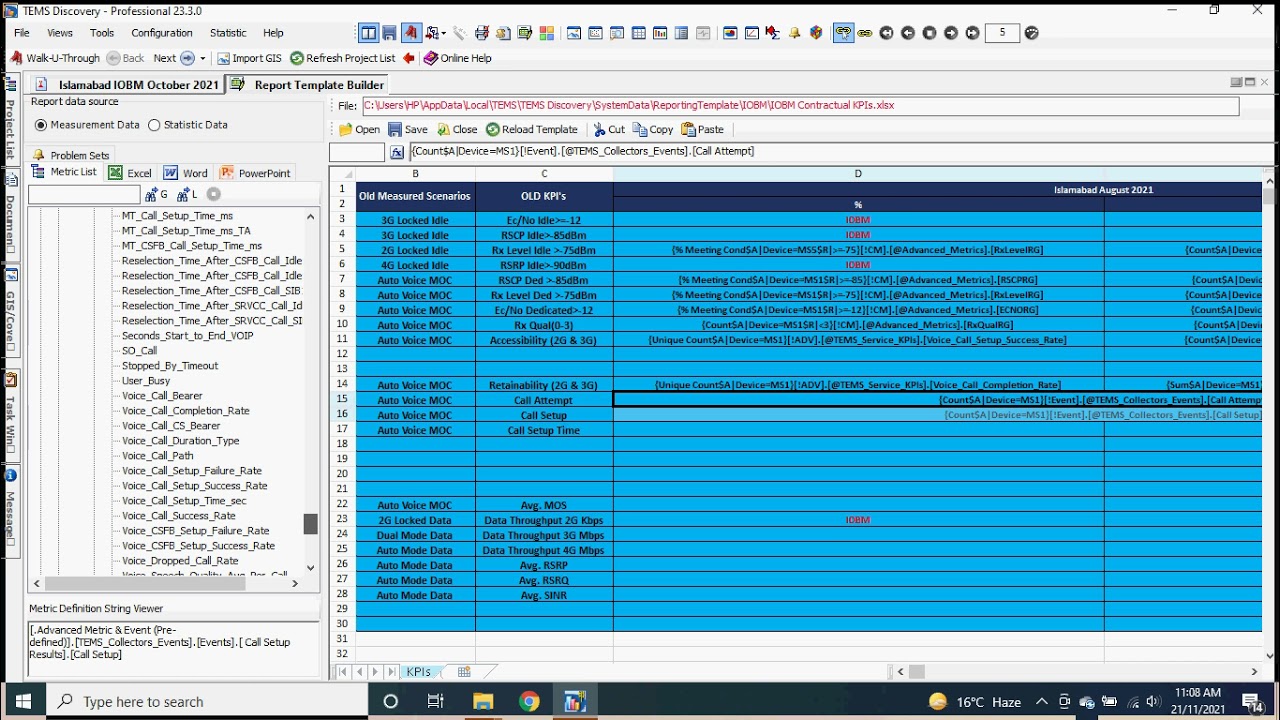This screenshot has width=1280, height=720.
Task: Open Online Help
Action: click(x=457, y=58)
